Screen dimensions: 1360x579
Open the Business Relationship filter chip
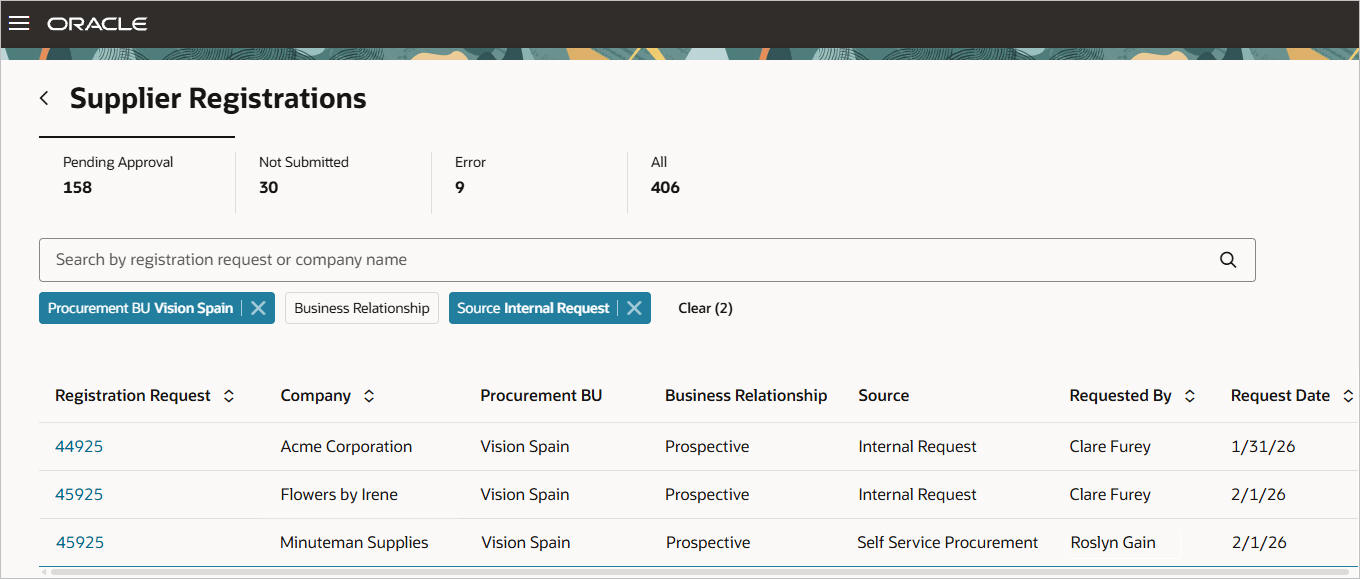(362, 308)
